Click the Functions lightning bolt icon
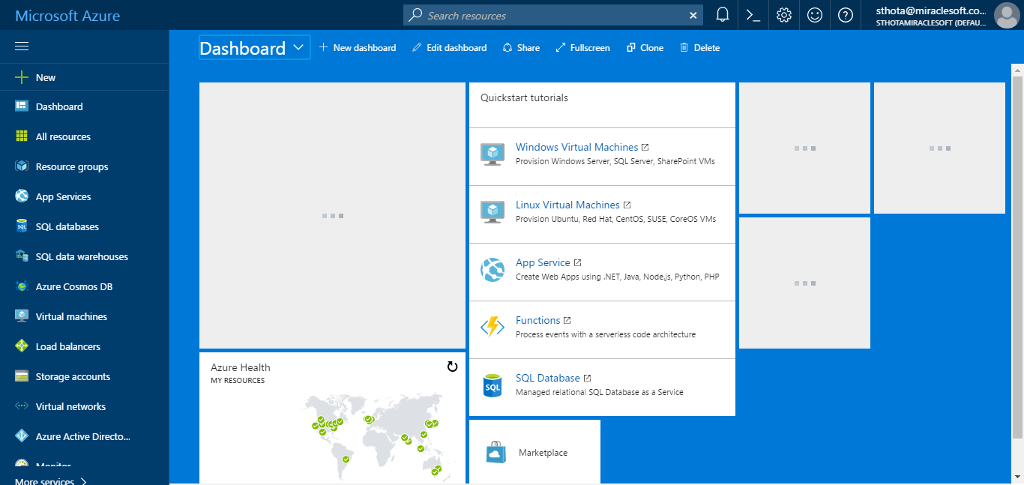The height and width of the screenshot is (485, 1024). 492,327
